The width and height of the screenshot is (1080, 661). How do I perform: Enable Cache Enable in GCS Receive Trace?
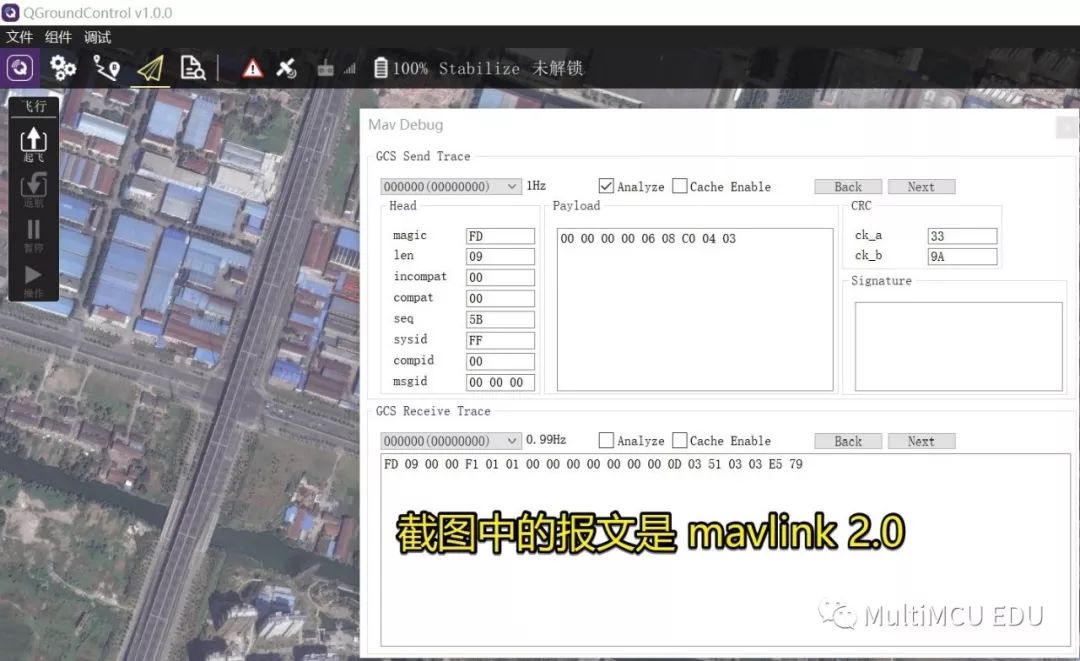(680, 440)
